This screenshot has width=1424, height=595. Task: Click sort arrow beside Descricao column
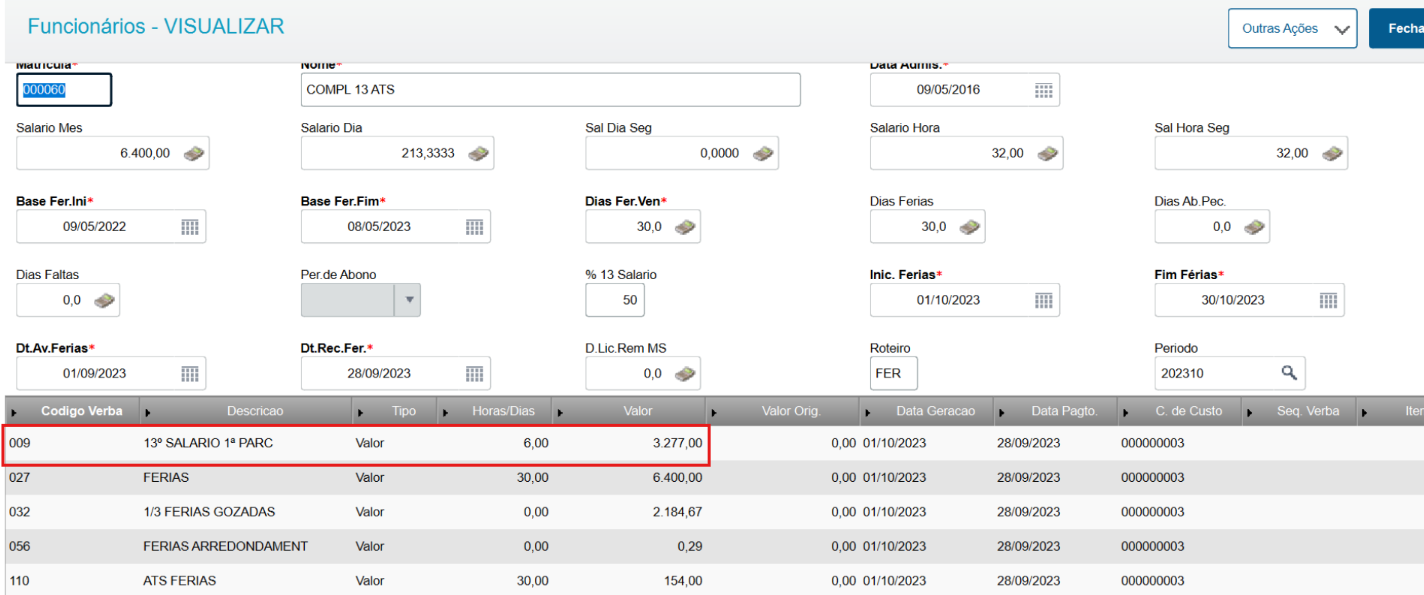pos(148,412)
